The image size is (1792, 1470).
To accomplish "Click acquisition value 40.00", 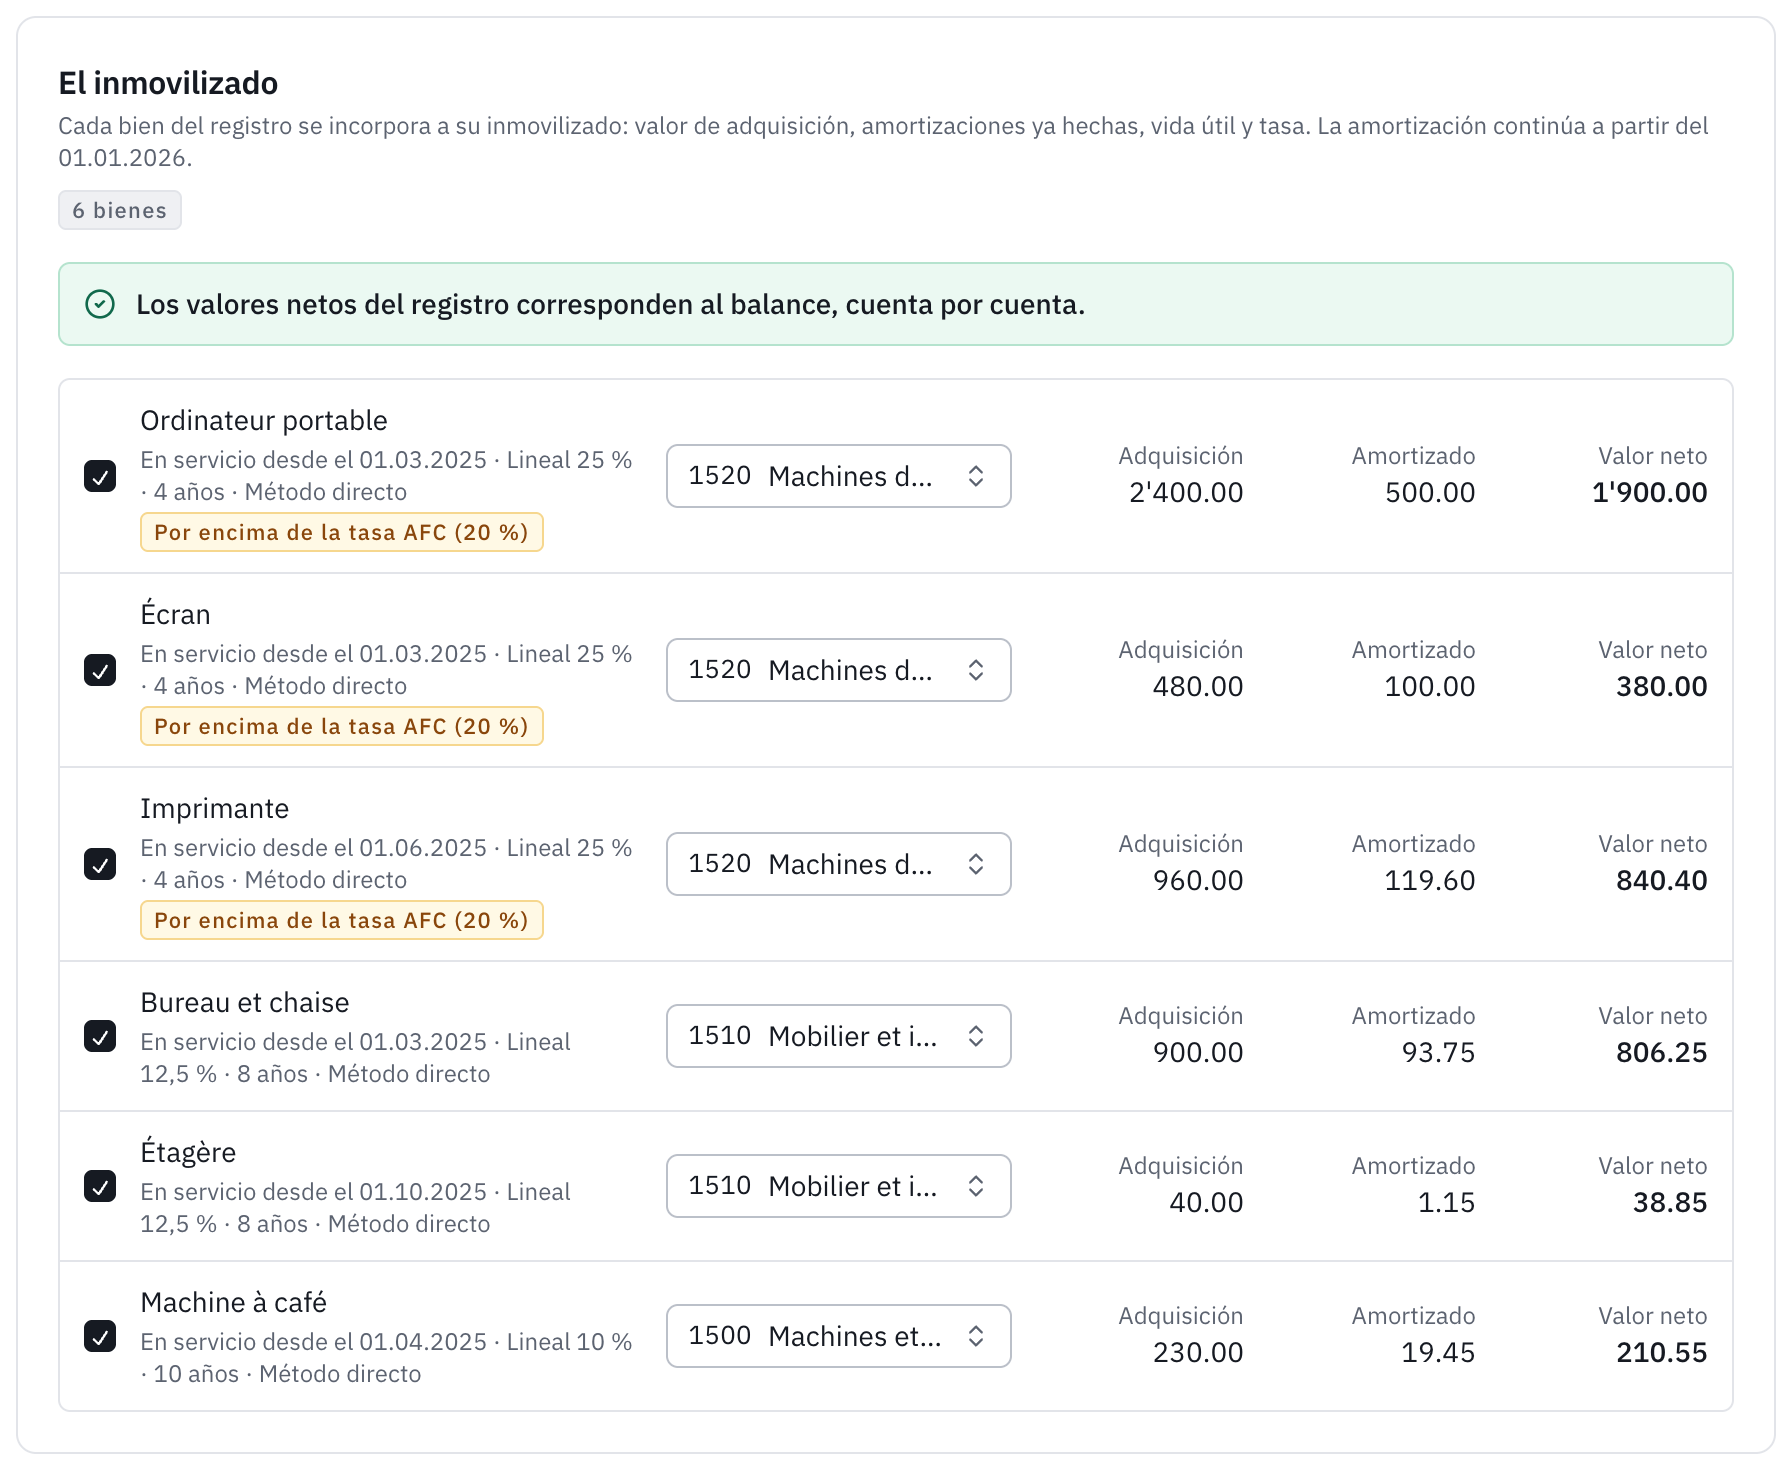I will tap(1206, 1202).
